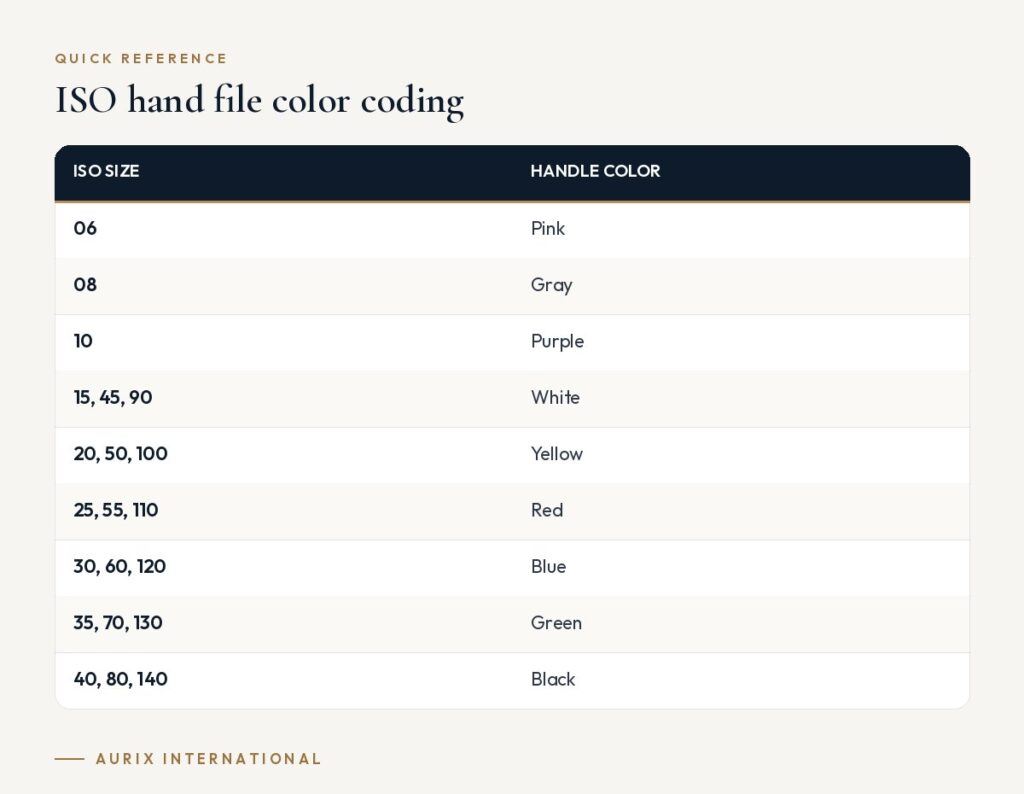Click the HANDLE COLOR column header
Image resolution: width=1024 pixels, height=794 pixels.
click(x=741, y=172)
